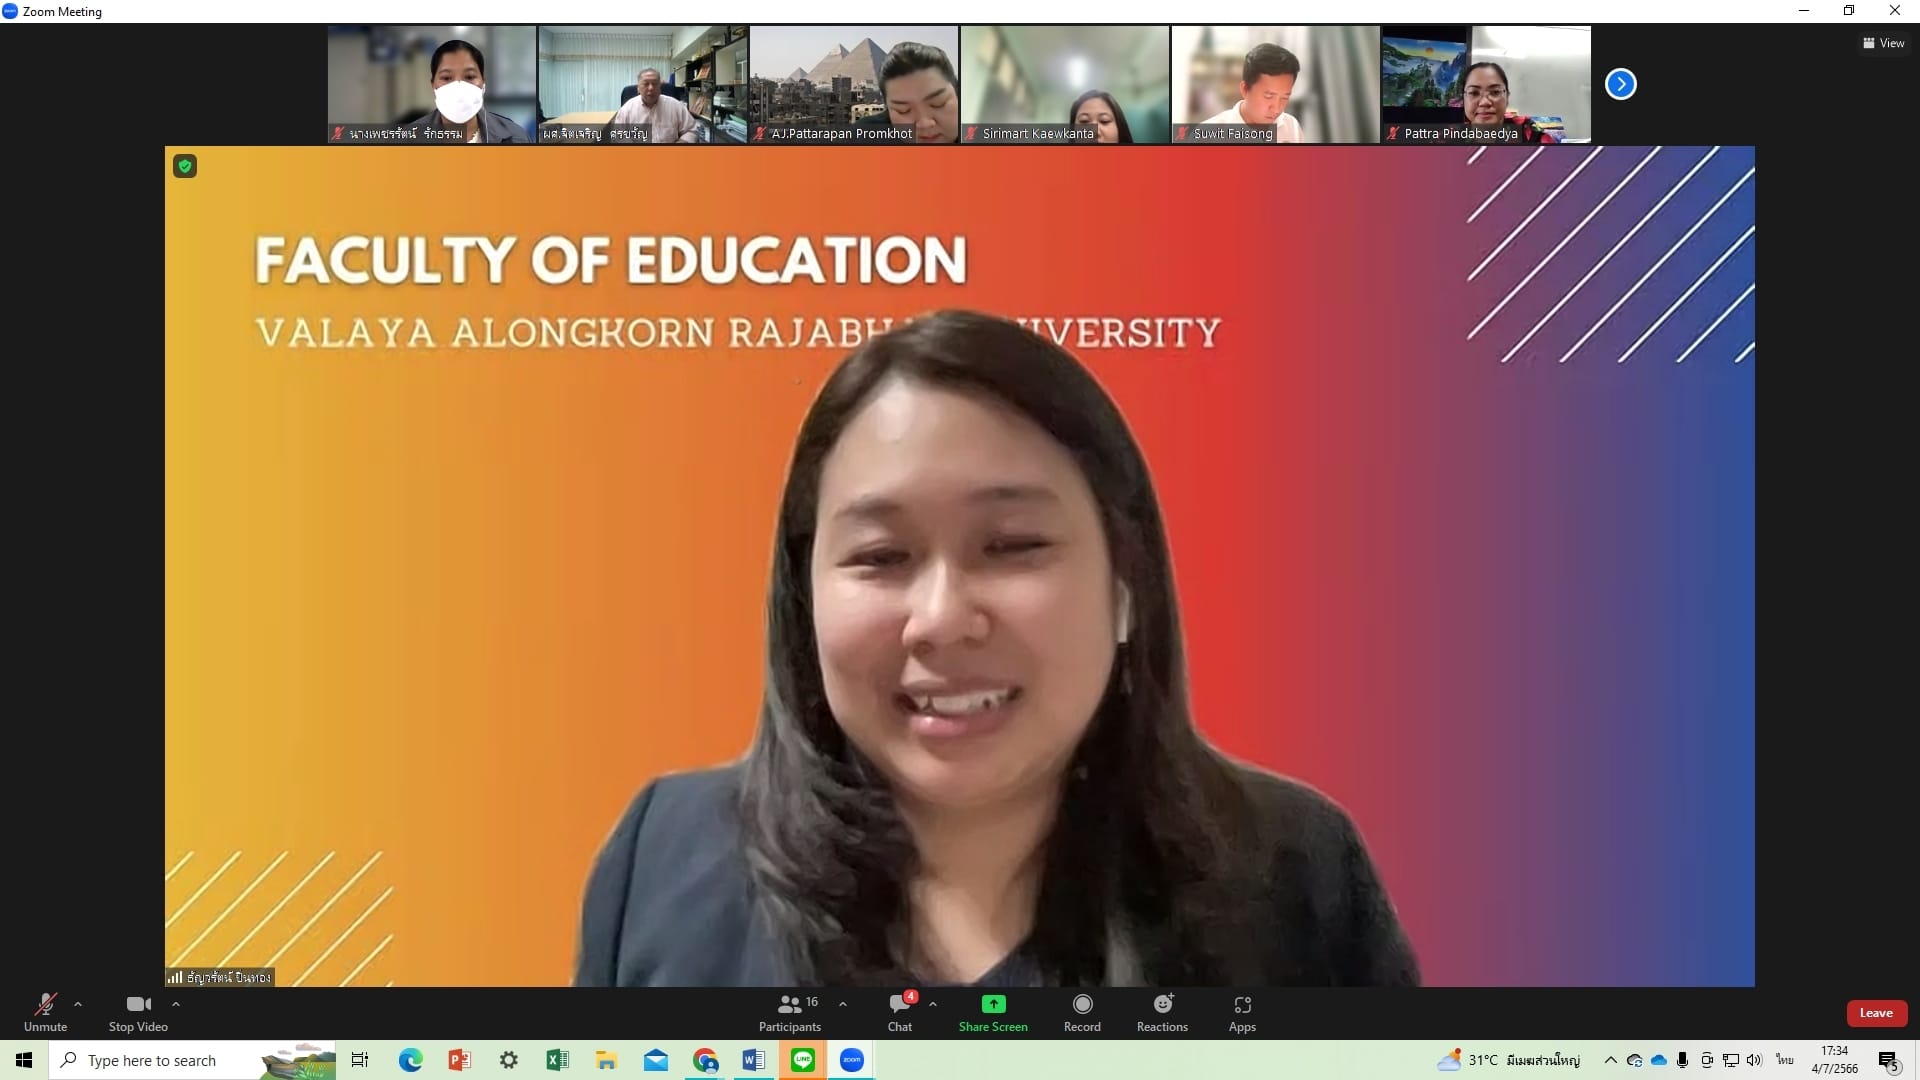This screenshot has height=1080, width=1920.
Task: Click the Windows search box
Action: pyautogui.click(x=152, y=1060)
